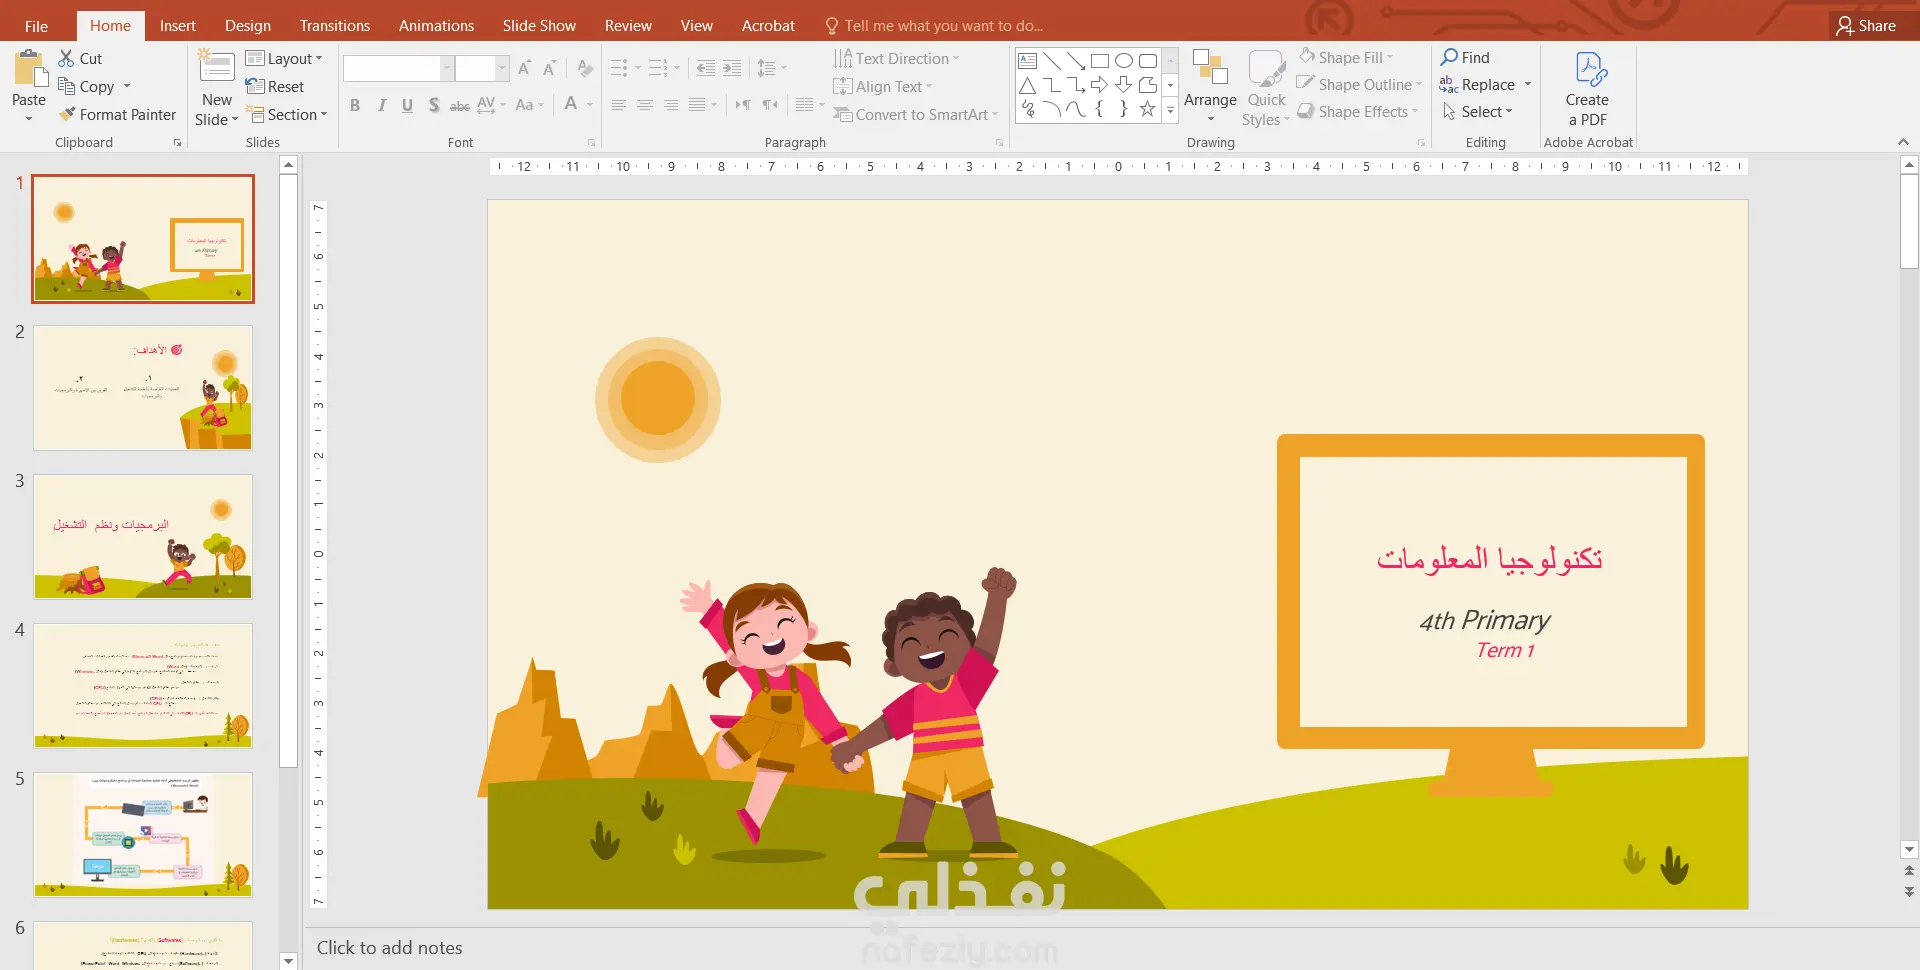The image size is (1920, 970).
Task: Click the New Slide icon
Action: click(x=216, y=68)
